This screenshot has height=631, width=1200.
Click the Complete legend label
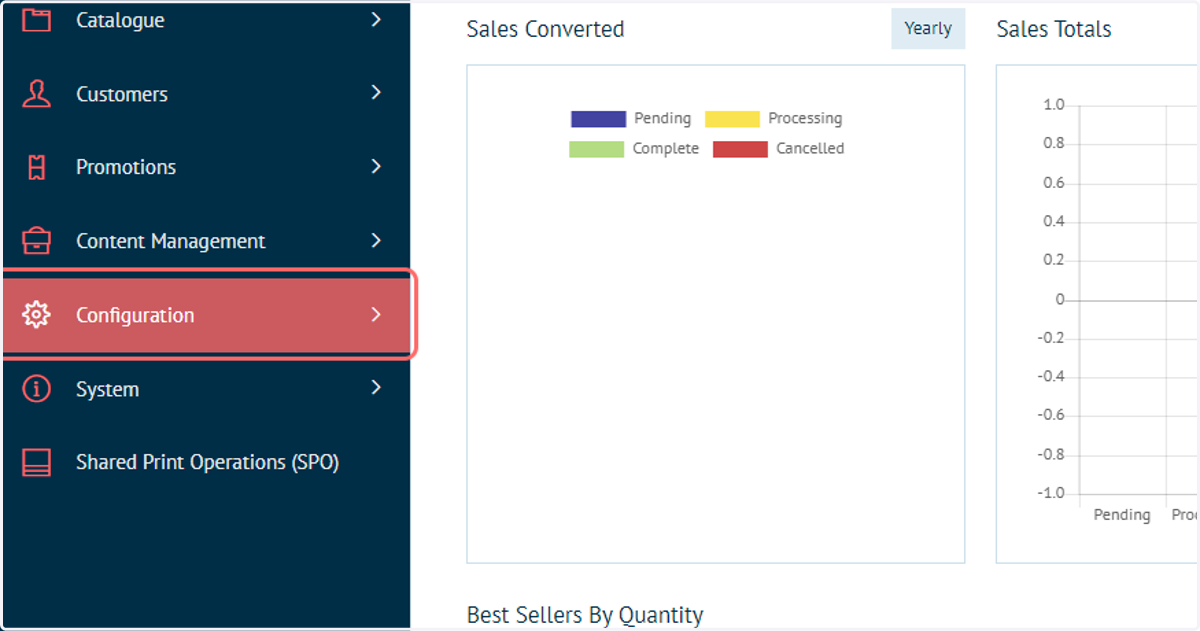tap(666, 148)
